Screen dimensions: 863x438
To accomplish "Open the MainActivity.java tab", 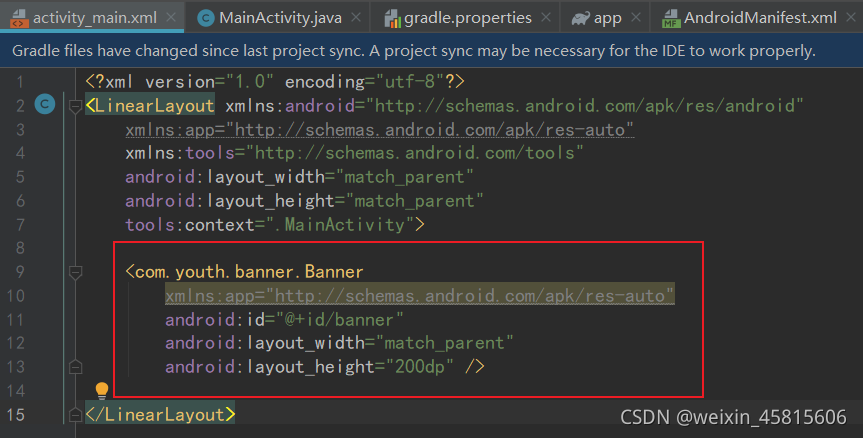I will [x=278, y=18].
